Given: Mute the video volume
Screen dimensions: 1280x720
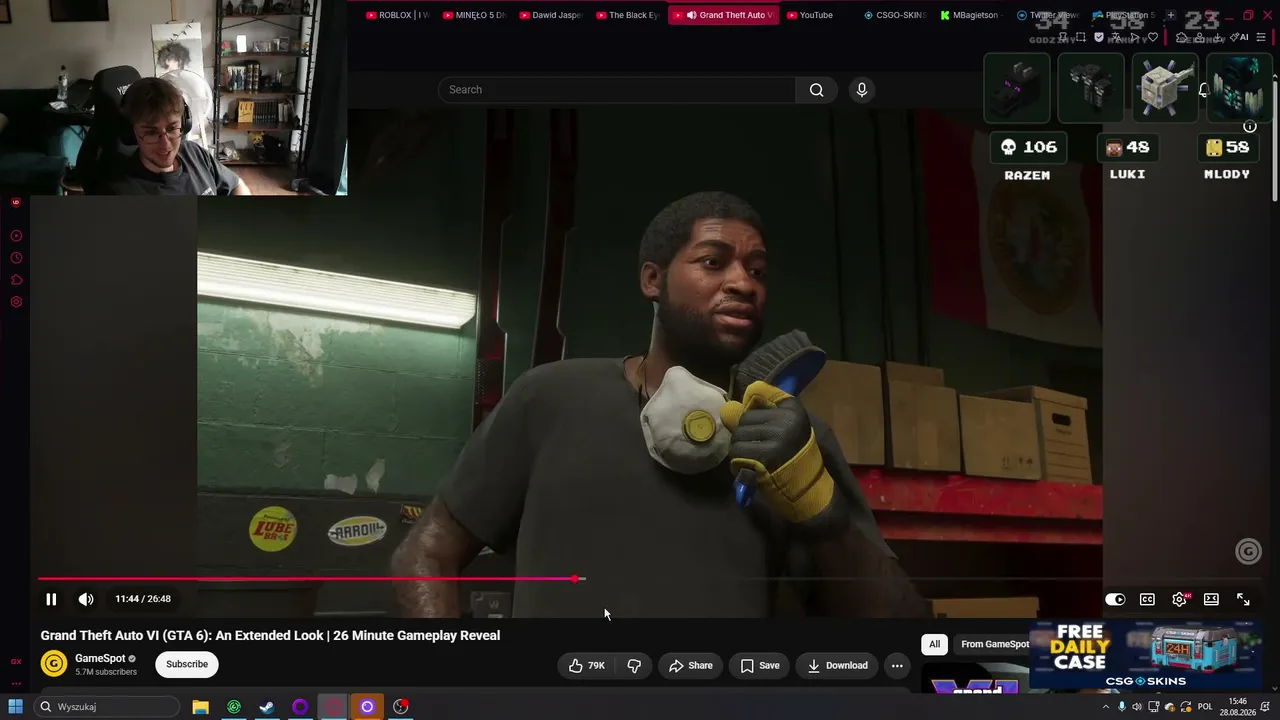Looking at the screenshot, I should [86, 599].
